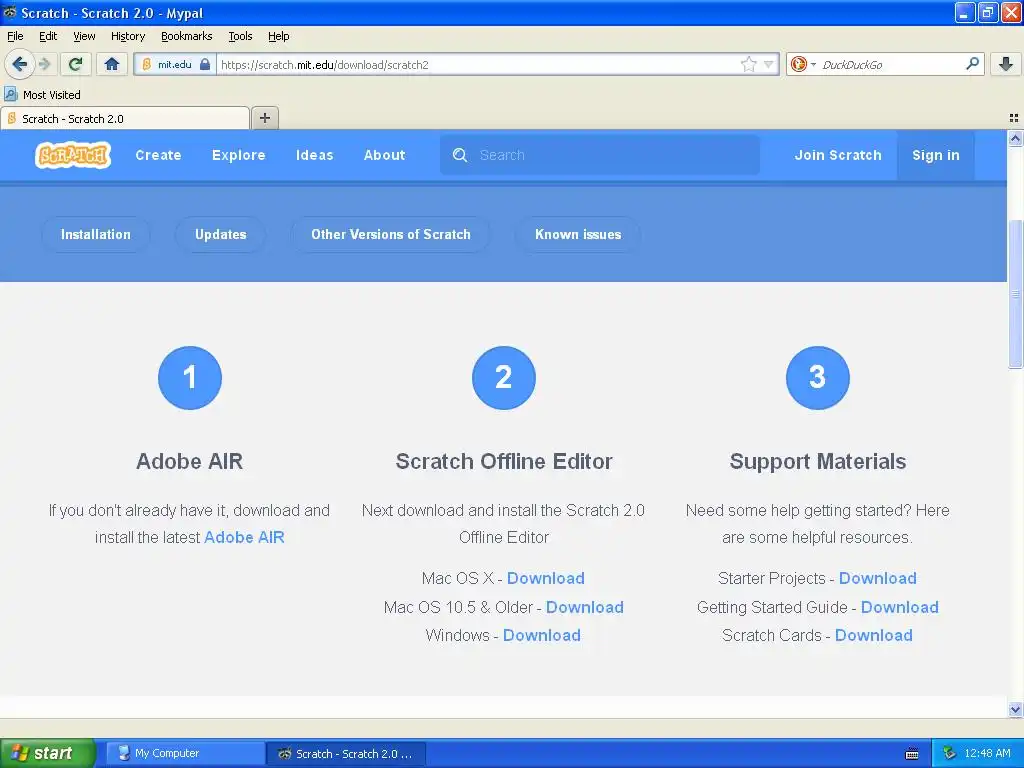Viewport: 1024px width, 768px height.
Task: Open the History menu
Action: (x=128, y=36)
